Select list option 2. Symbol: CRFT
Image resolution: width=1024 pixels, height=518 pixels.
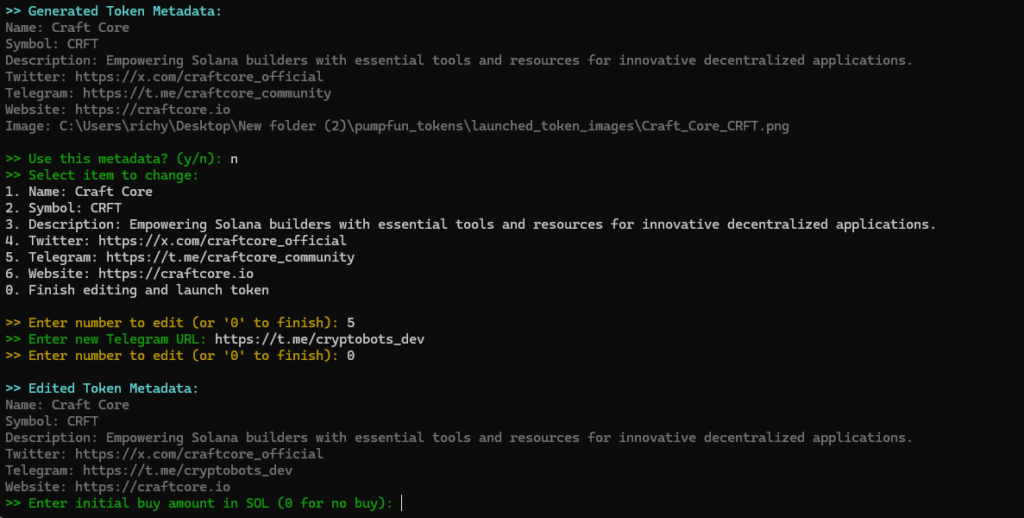tap(63, 208)
